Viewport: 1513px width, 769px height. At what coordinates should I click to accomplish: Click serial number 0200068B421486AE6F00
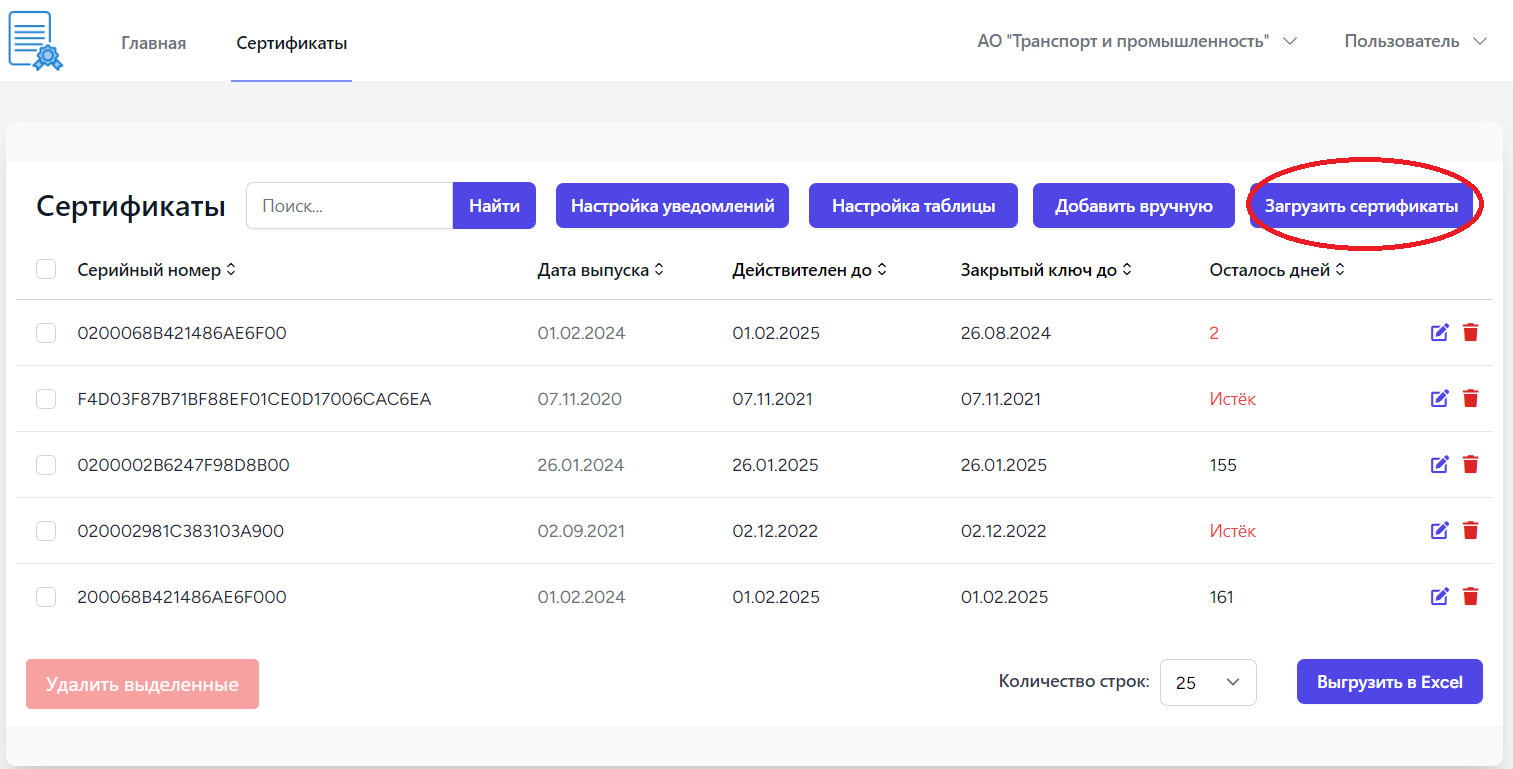[x=182, y=333]
